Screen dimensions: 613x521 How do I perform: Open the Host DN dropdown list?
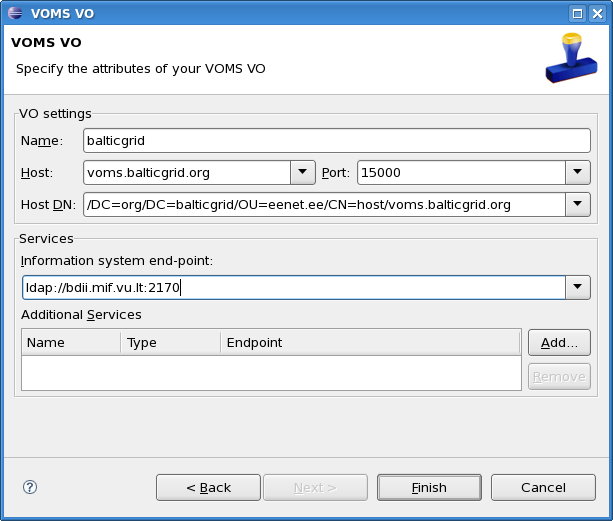pyautogui.click(x=577, y=204)
